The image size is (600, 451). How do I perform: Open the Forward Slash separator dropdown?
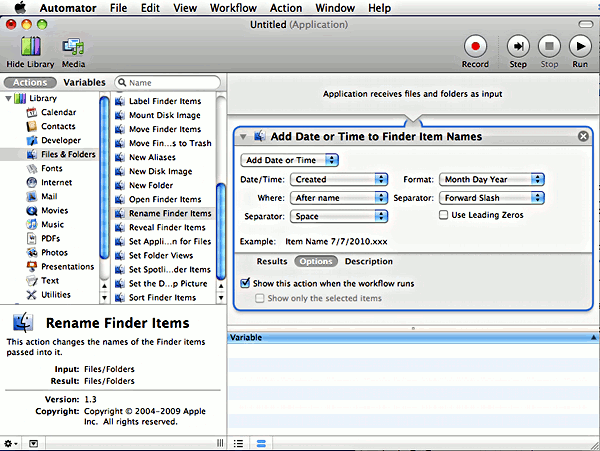(492, 198)
